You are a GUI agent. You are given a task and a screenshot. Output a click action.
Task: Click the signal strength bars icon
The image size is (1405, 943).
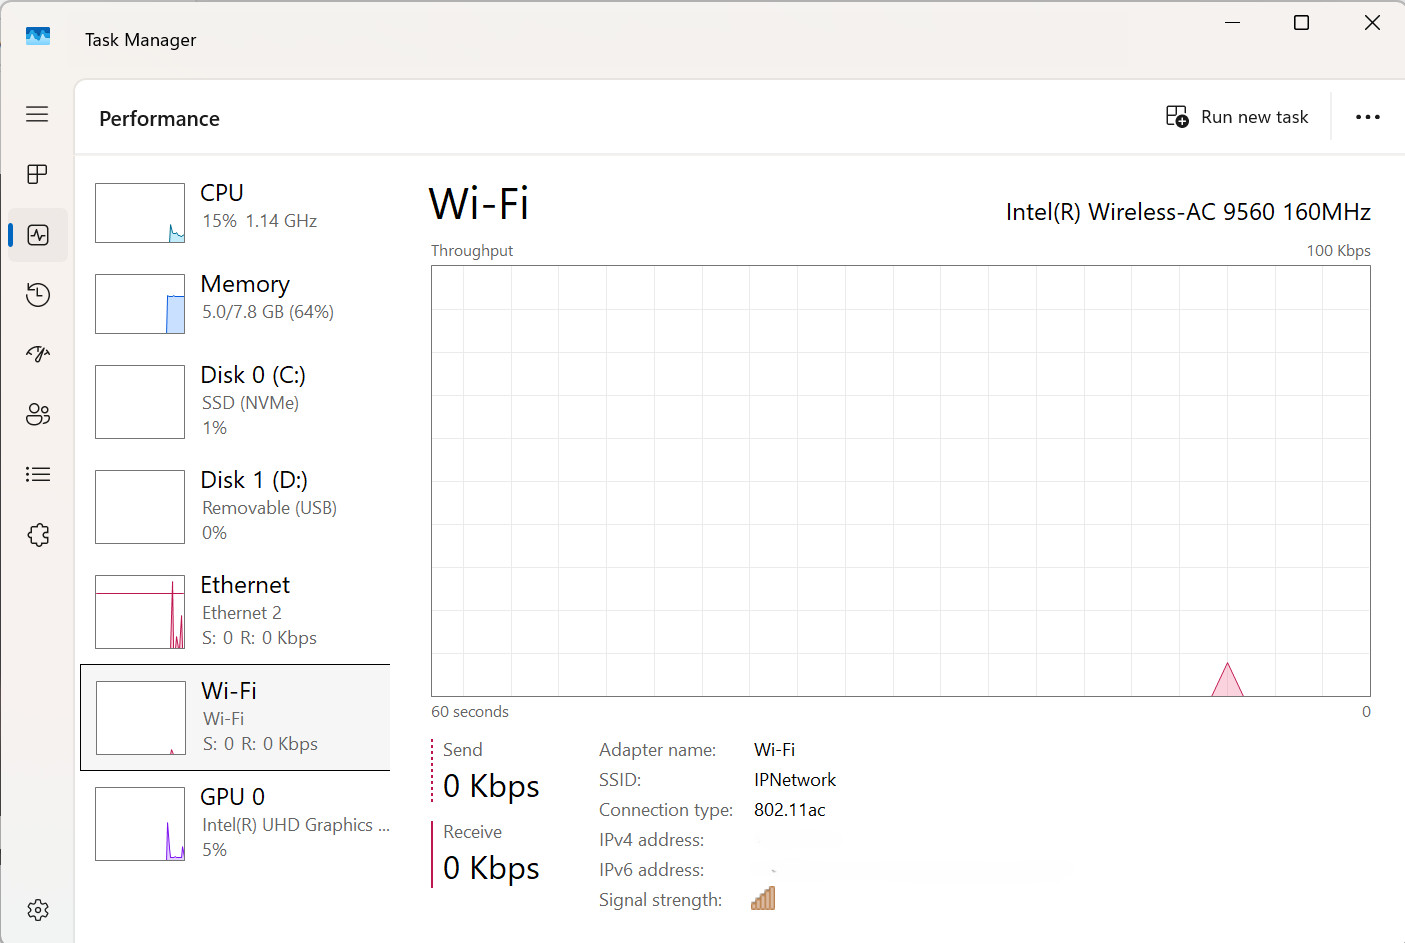[x=763, y=898]
